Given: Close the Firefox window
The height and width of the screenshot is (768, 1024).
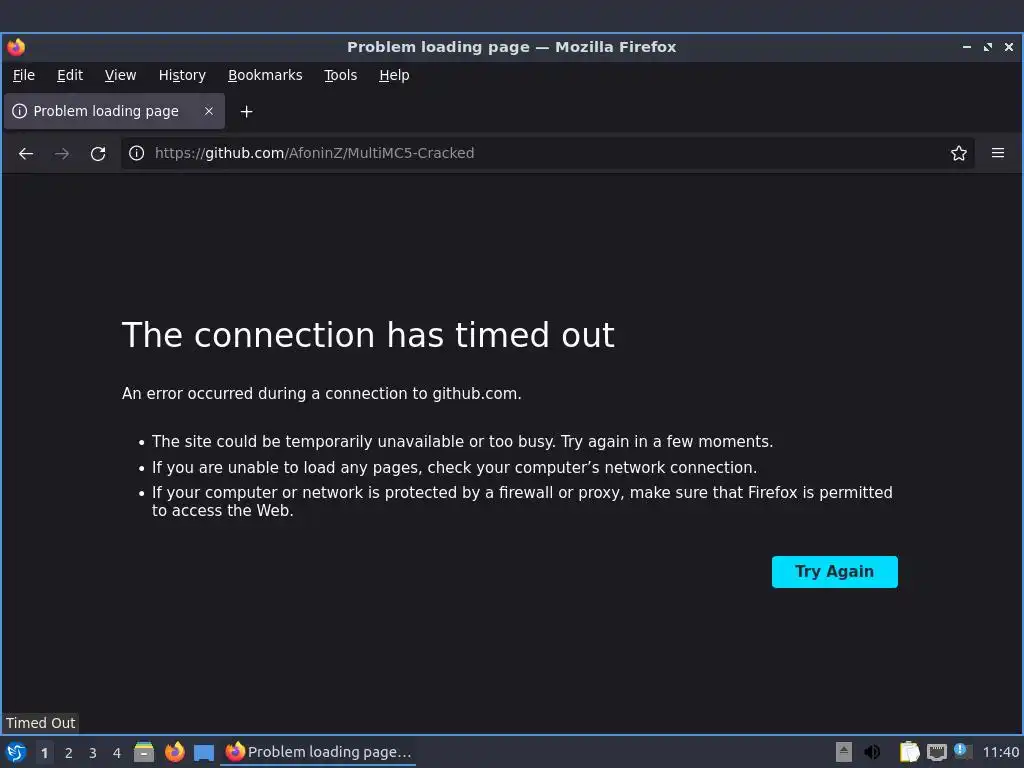Looking at the screenshot, I should tap(1008, 47).
